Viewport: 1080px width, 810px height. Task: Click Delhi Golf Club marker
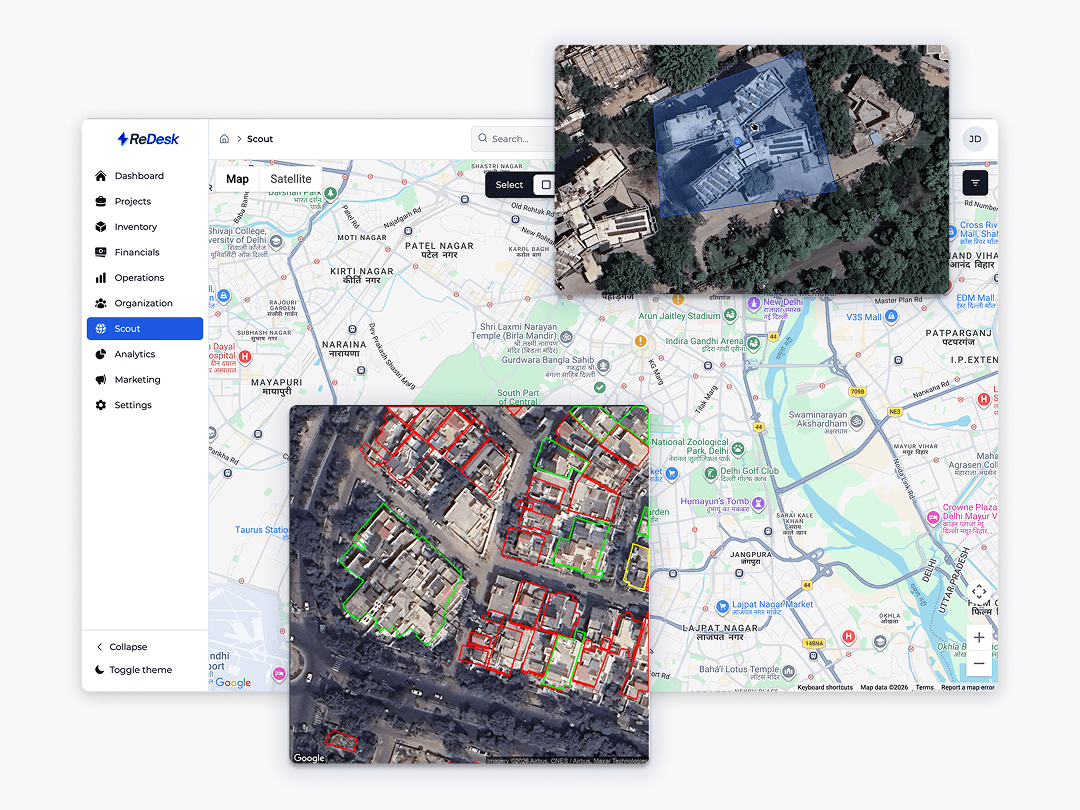pyautogui.click(x=711, y=473)
